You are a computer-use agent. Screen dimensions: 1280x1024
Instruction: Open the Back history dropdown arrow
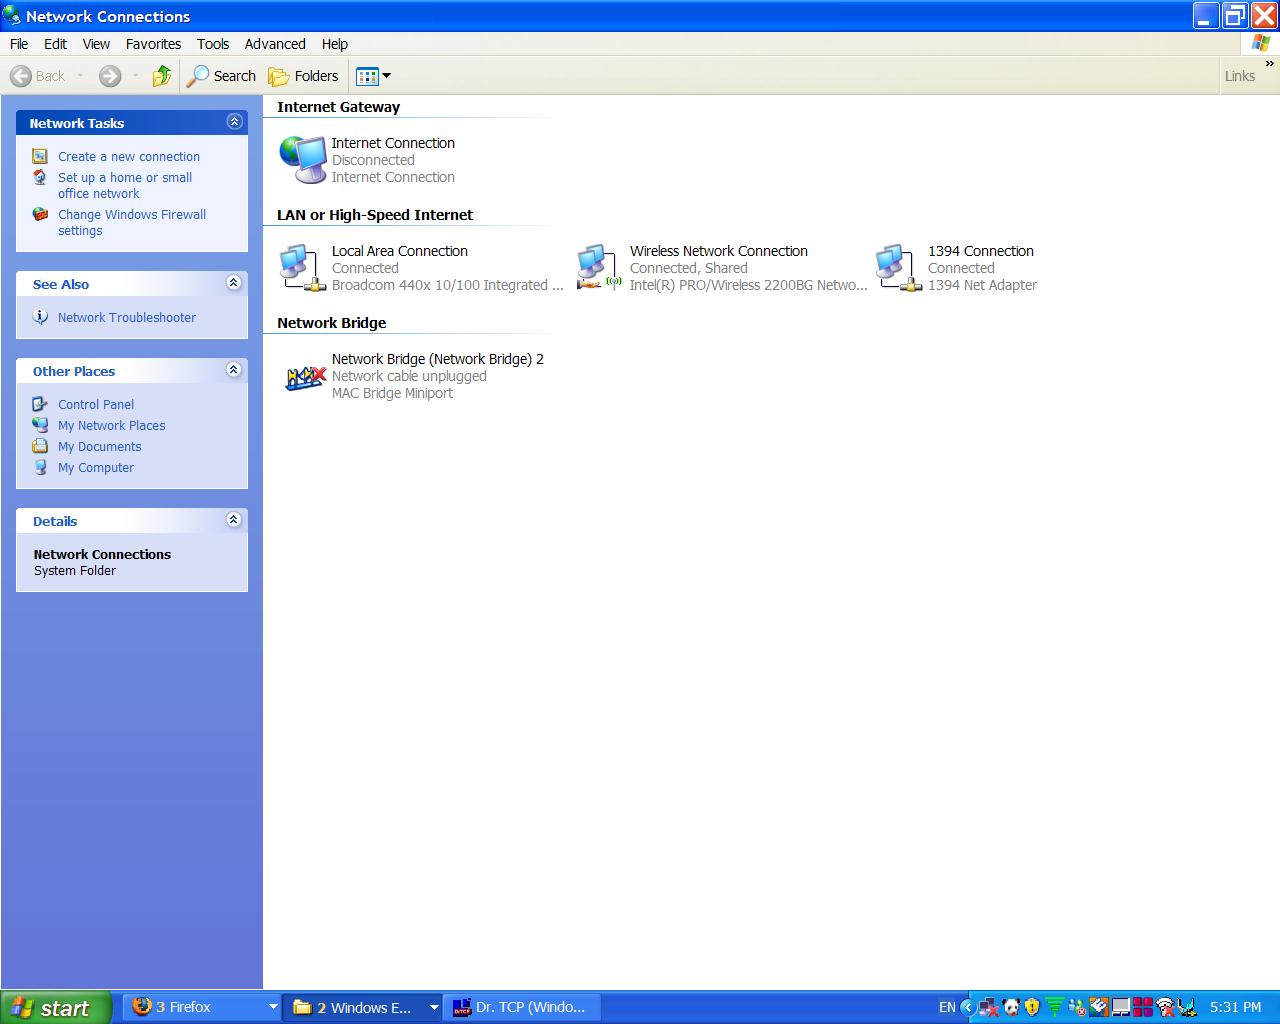coord(80,76)
